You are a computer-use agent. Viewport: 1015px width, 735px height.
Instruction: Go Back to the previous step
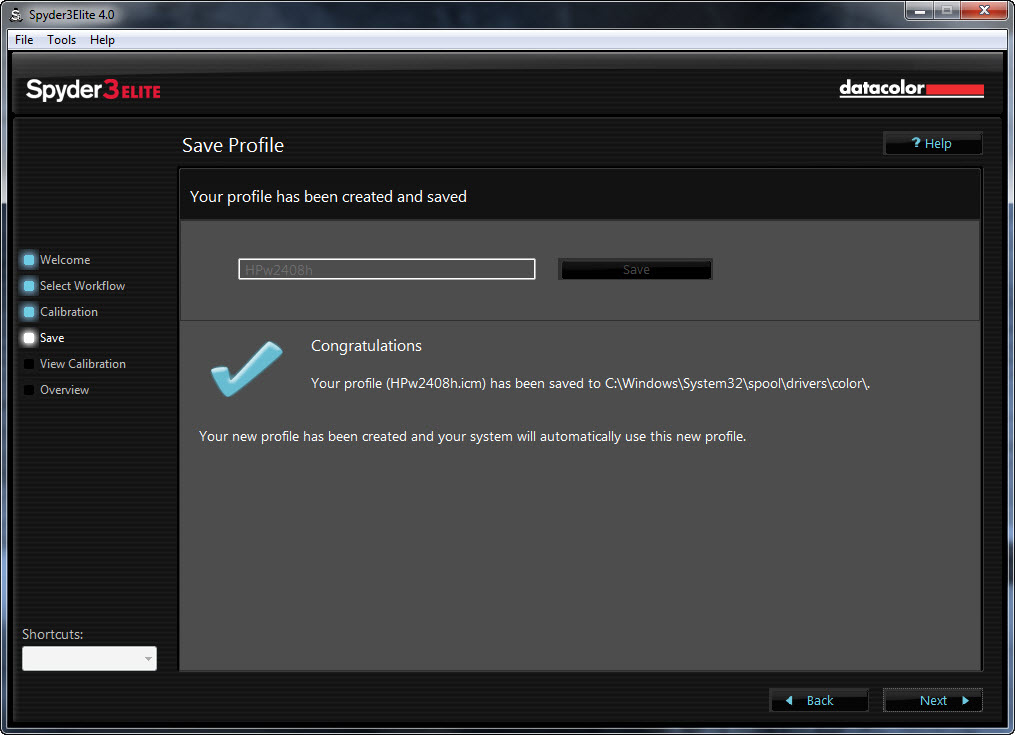click(x=819, y=700)
